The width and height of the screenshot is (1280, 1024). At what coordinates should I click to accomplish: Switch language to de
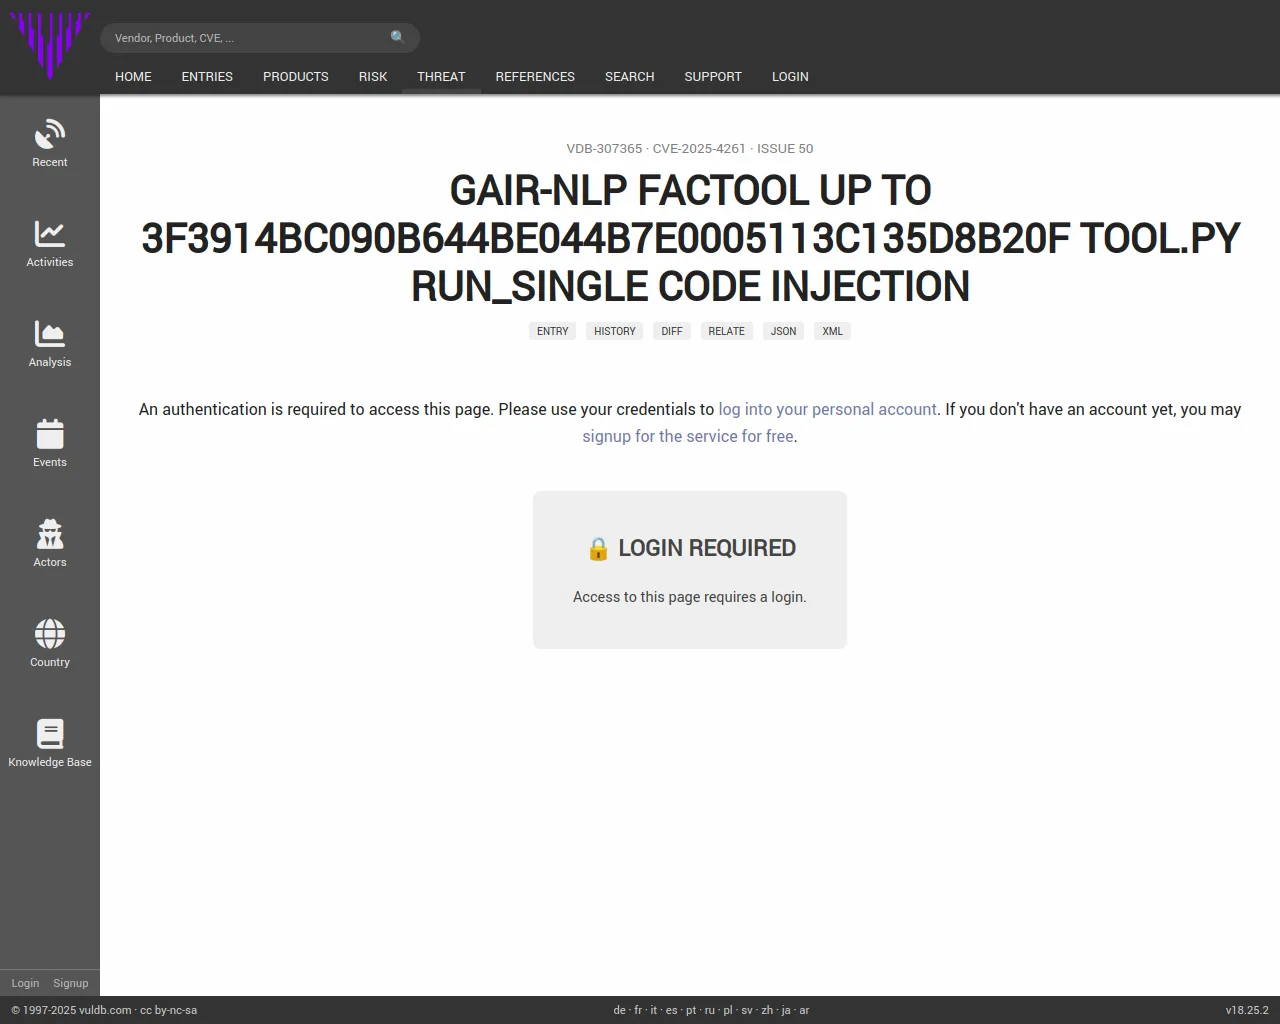pyautogui.click(x=619, y=1010)
